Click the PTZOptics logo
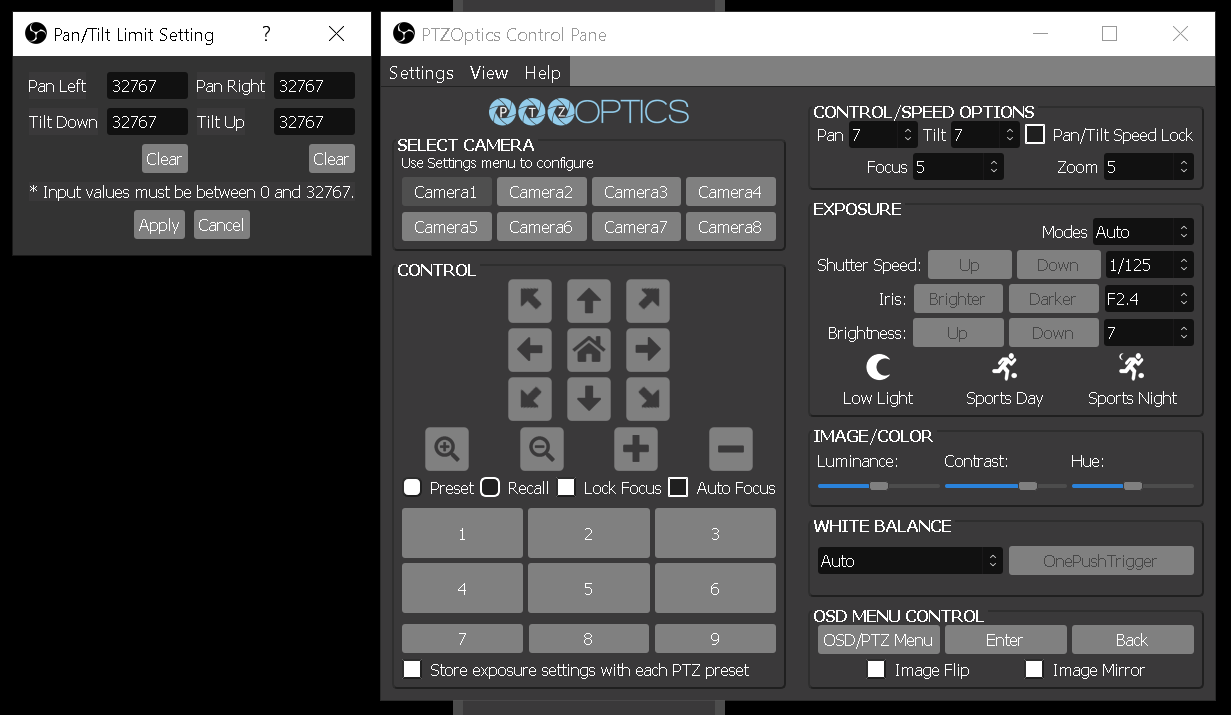The width and height of the screenshot is (1231, 715). click(589, 111)
